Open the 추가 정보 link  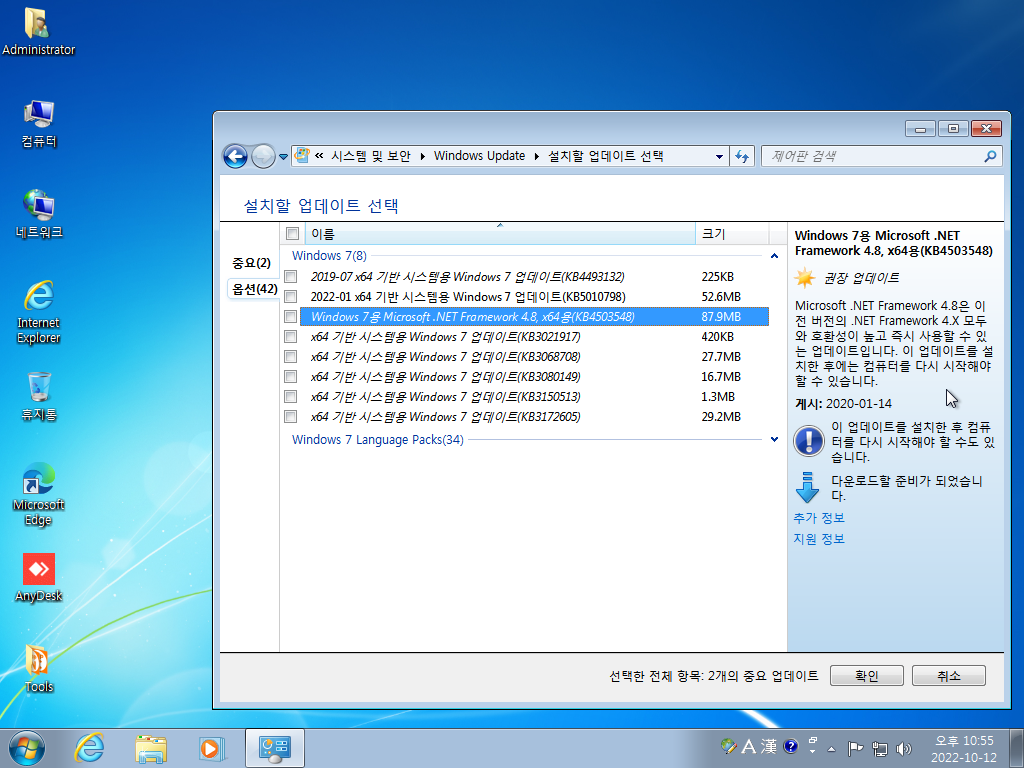click(819, 518)
